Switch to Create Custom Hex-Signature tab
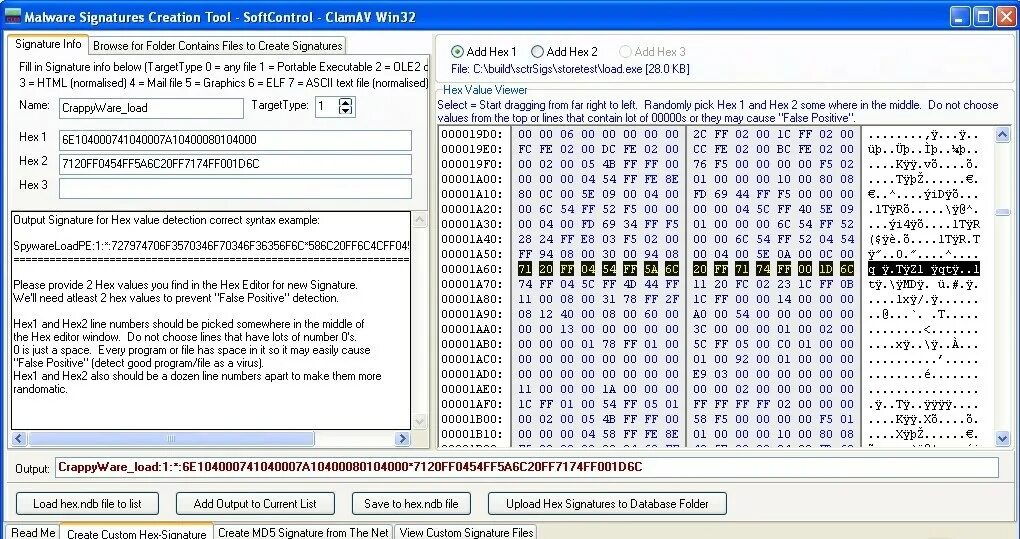Viewport: 1020px width, 539px height. click(x=137, y=533)
